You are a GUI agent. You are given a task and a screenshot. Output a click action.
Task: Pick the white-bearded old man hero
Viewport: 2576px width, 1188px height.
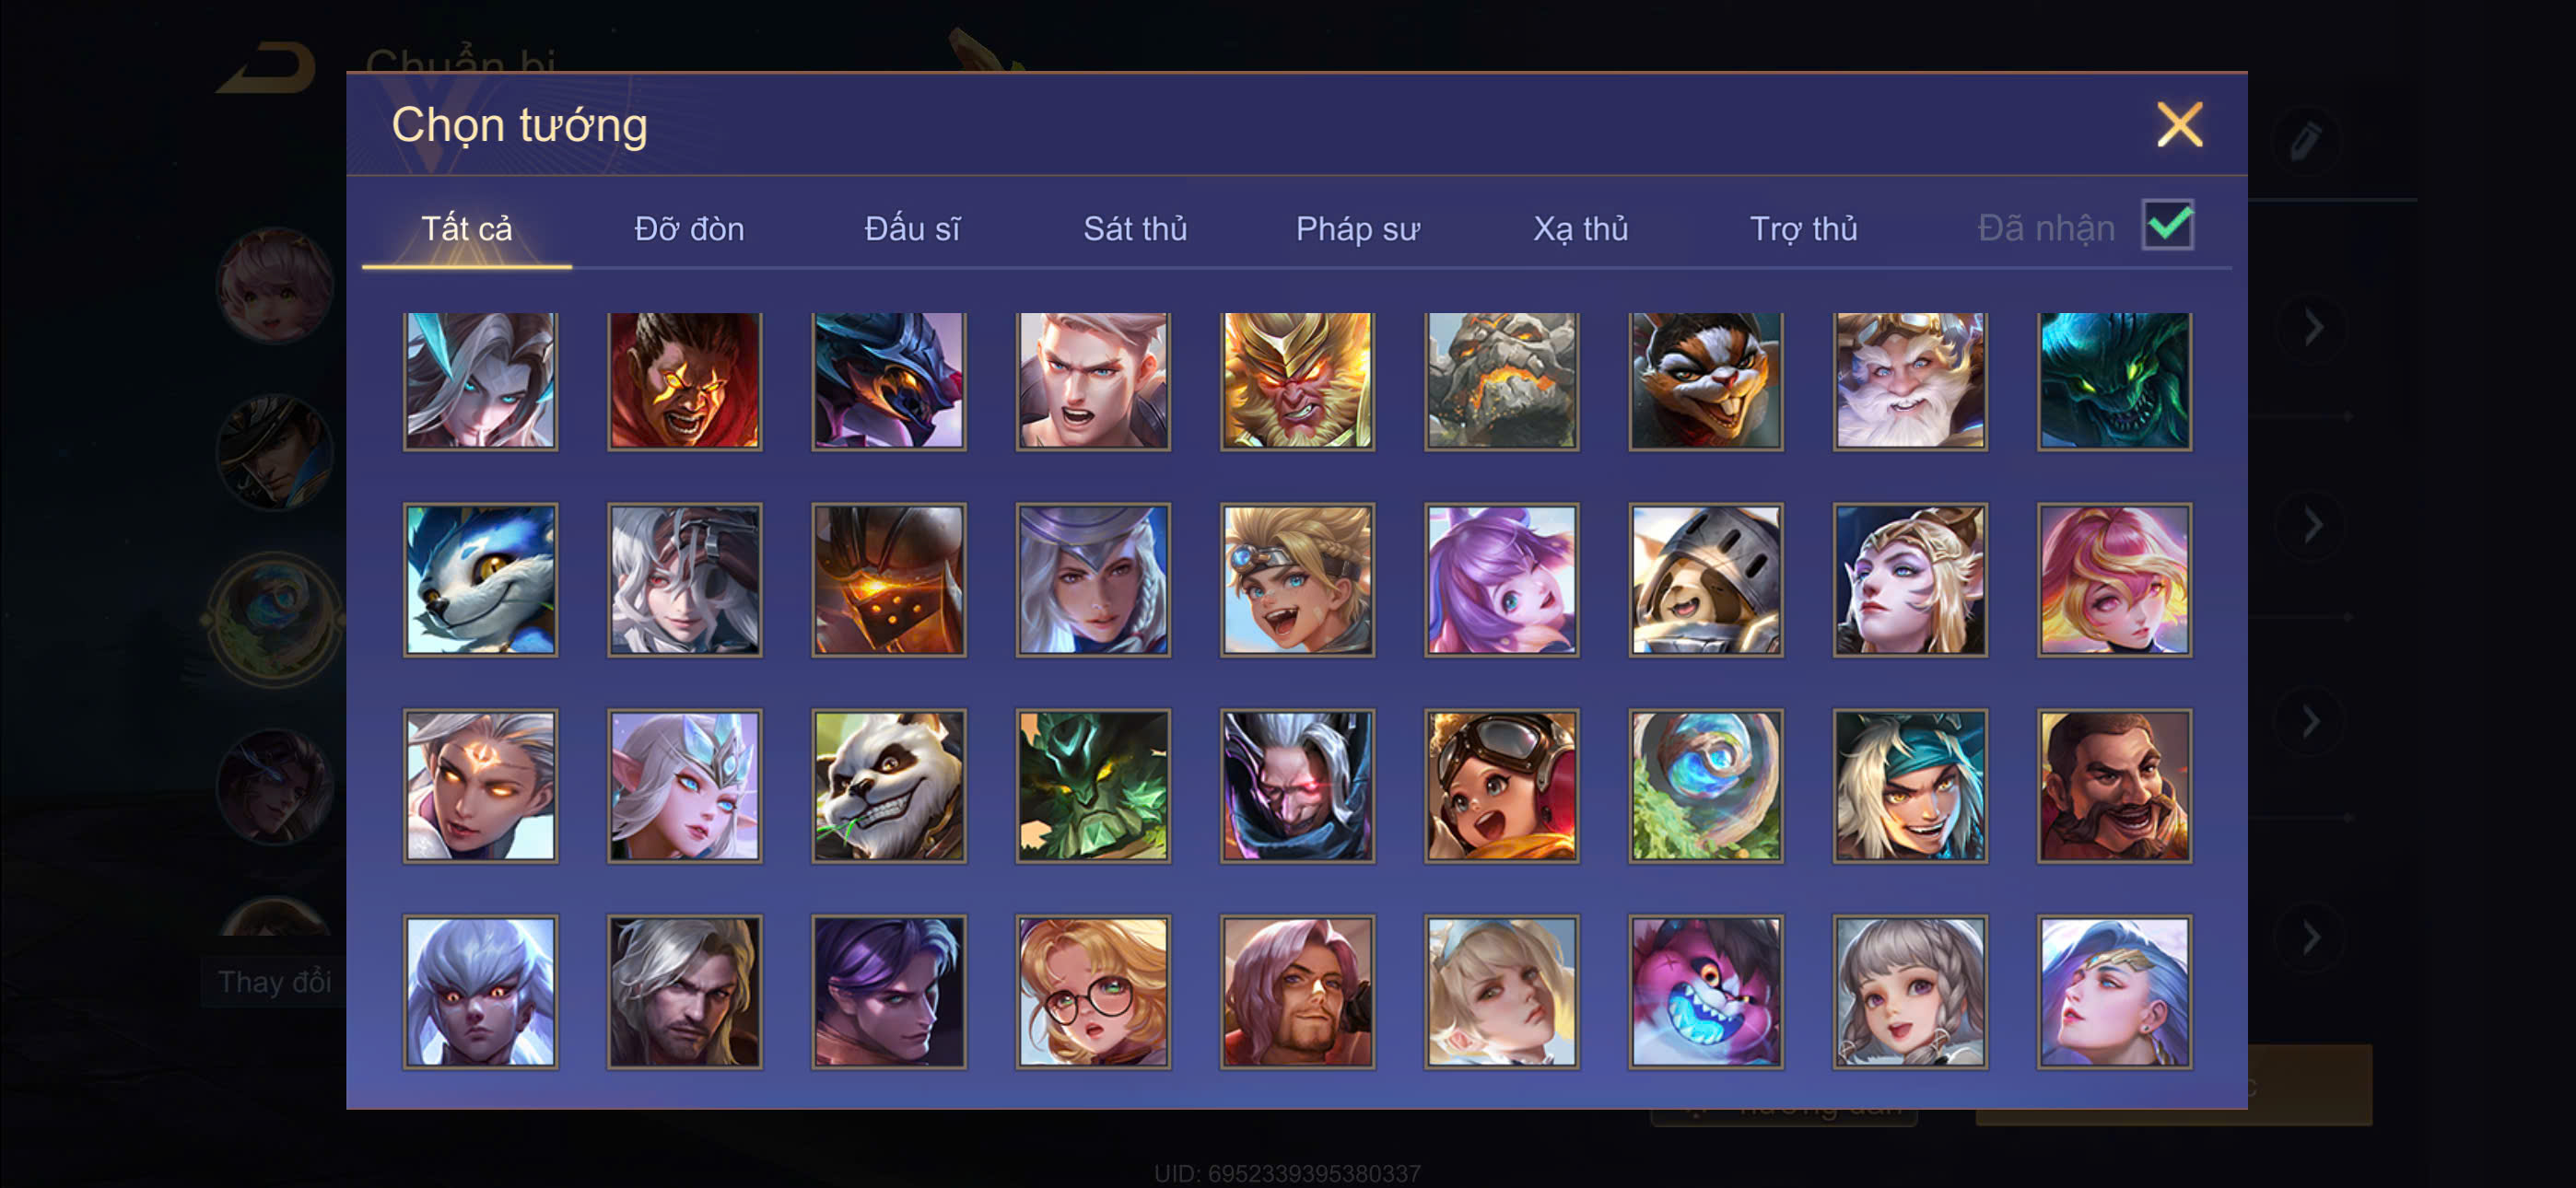1909,380
